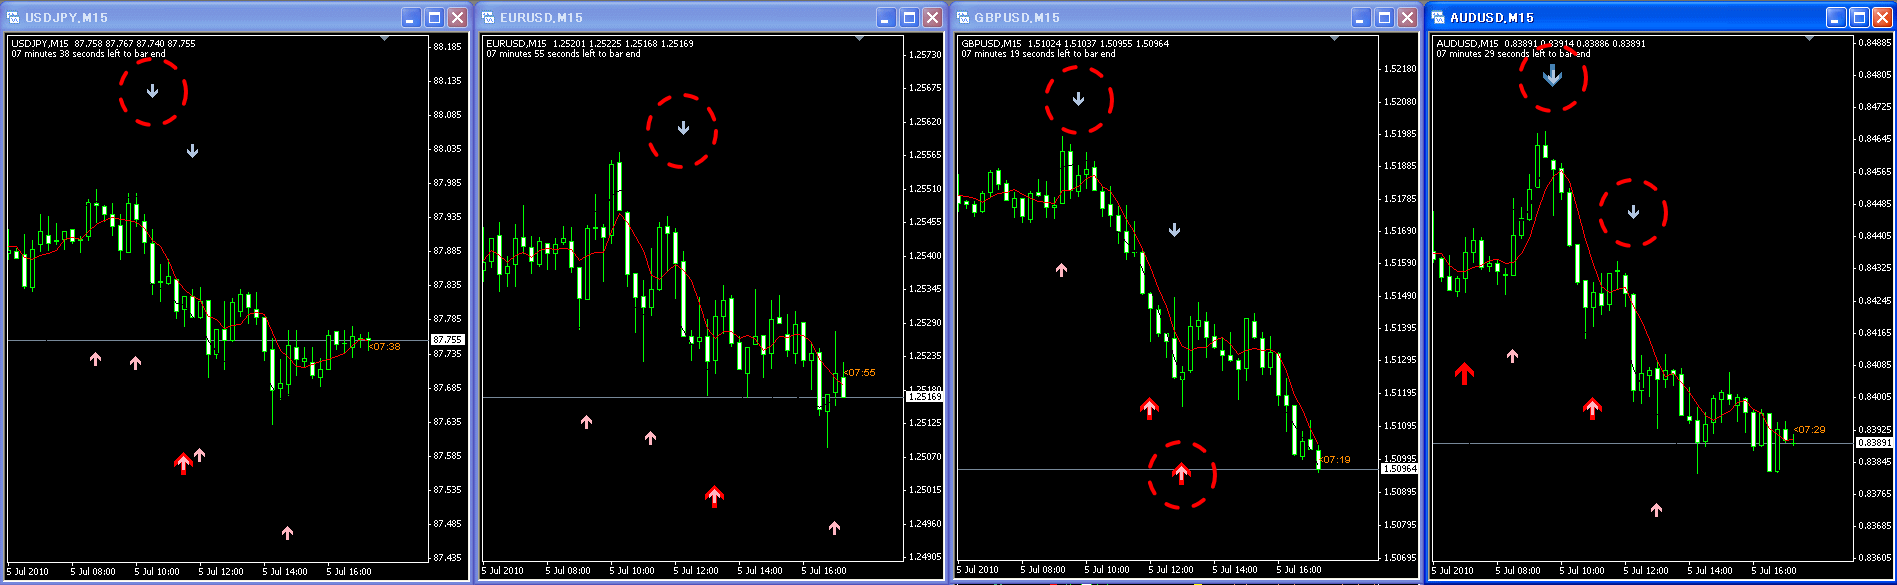
Task: Minimize the USDJPY,M15 chart window
Action: pyautogui.click(x=412, y=17)
